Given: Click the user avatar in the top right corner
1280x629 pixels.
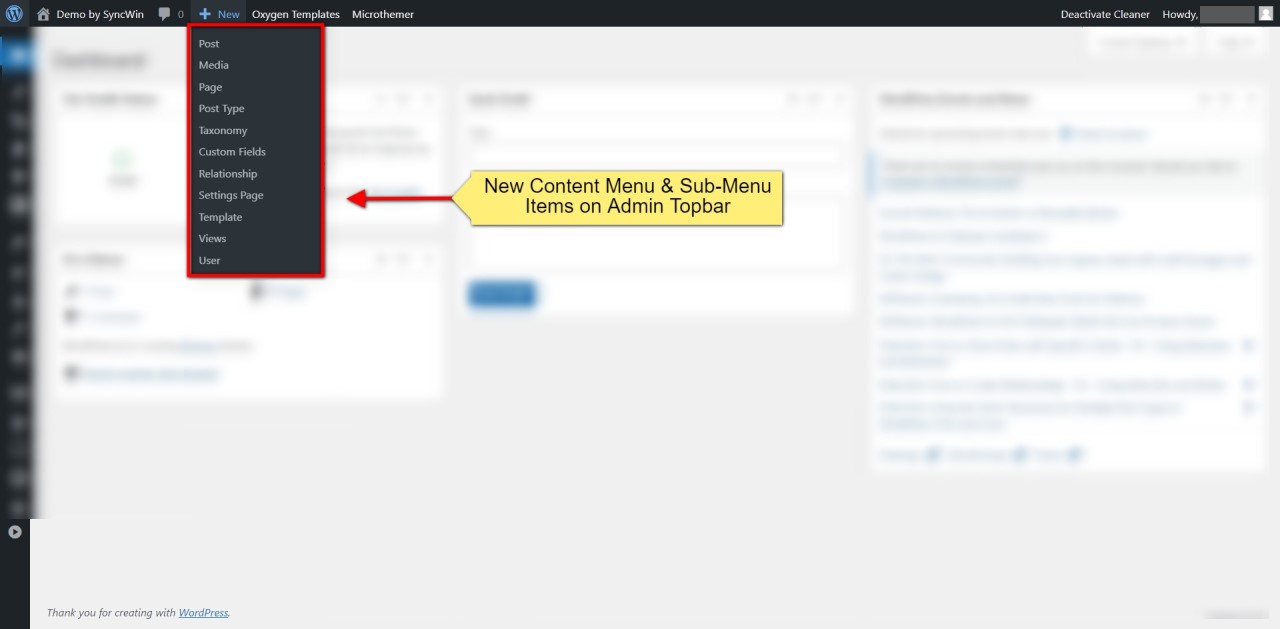Looking at the screenshot, I should click(1265, 13).
